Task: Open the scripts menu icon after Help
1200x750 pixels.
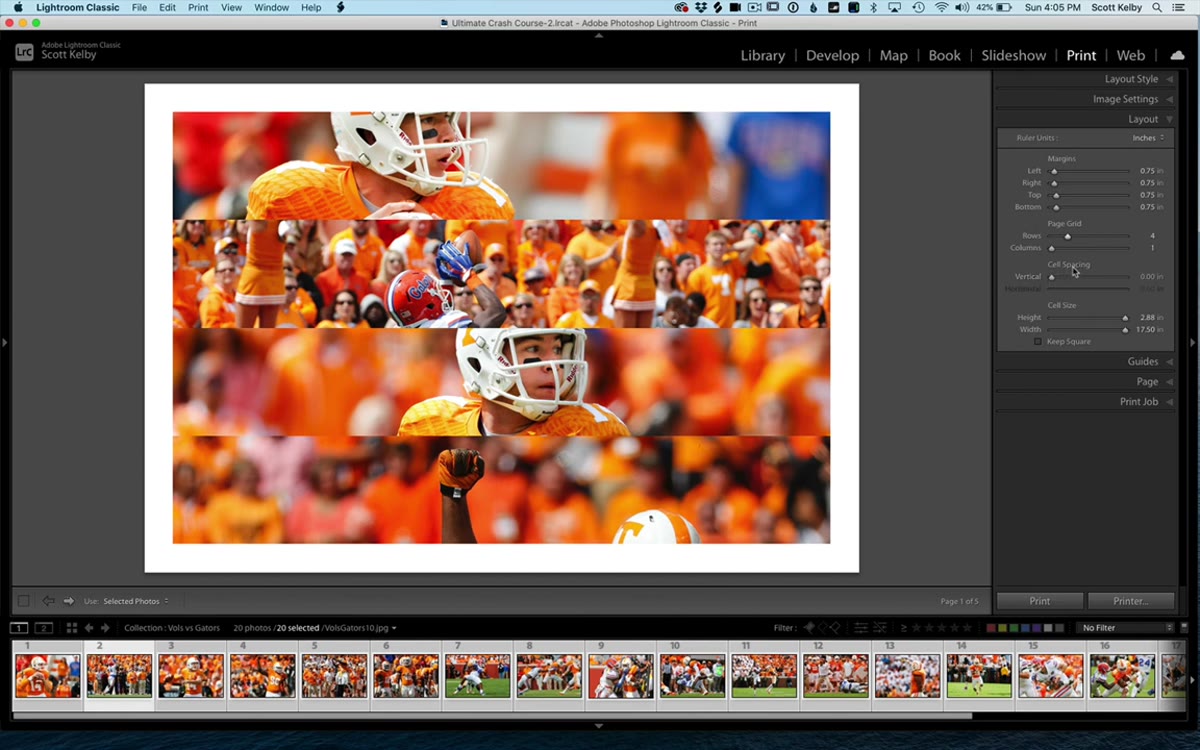Action: [341, 7]
